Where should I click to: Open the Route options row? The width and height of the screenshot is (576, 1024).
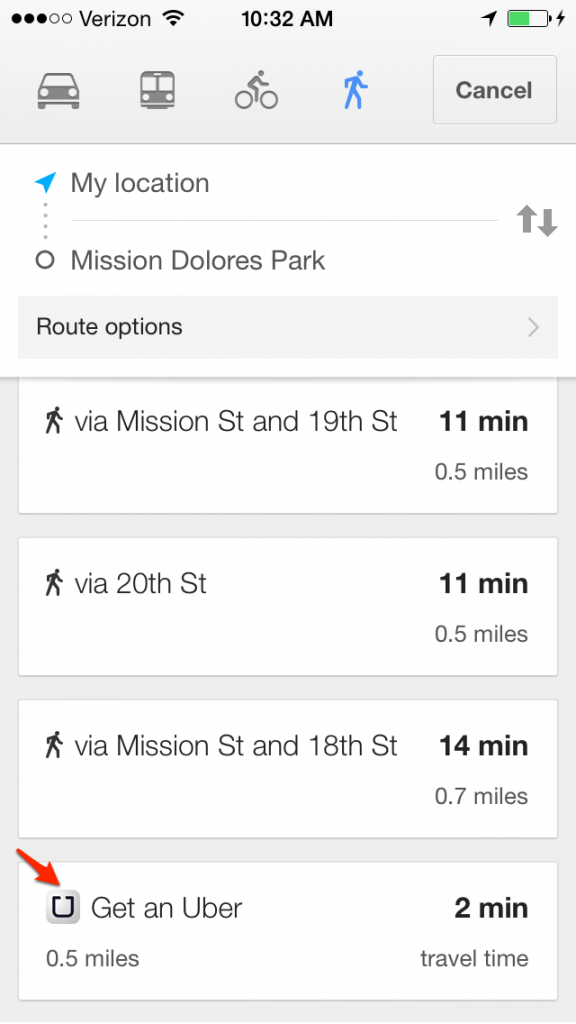pos(288,327)
